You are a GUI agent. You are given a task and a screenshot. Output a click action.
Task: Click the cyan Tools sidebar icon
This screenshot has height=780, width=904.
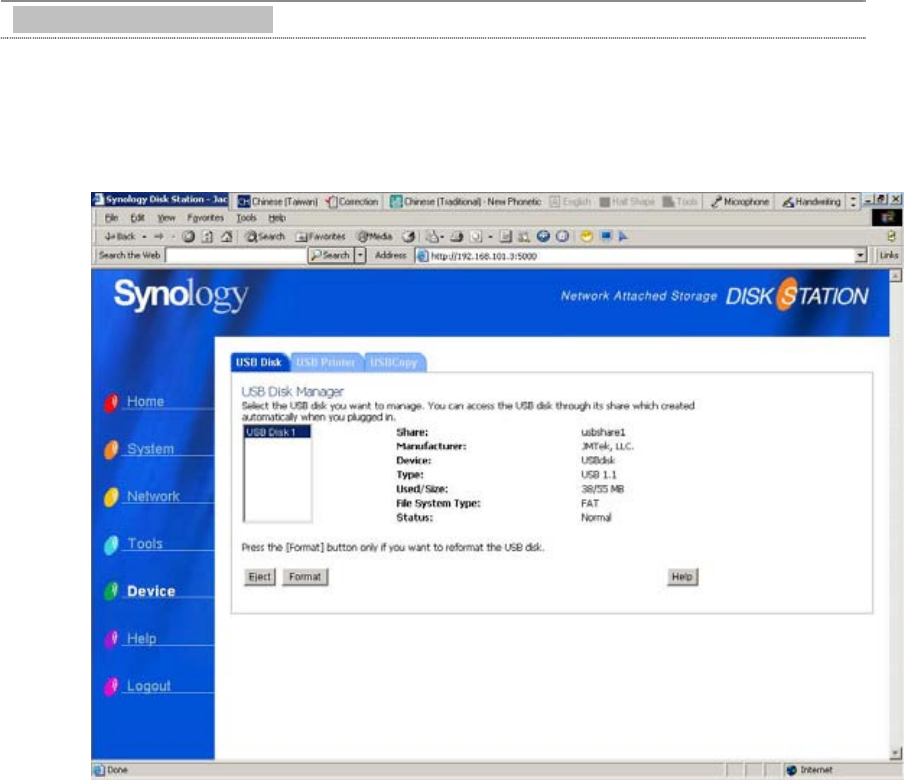111,544
